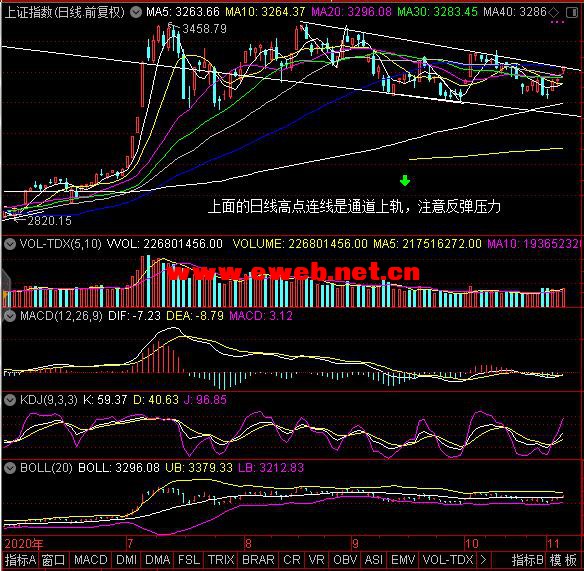Click the MA10: 3264.37 label
This screenshot has height=571, width=584.
pyautogui.click(x=265, y=12)
